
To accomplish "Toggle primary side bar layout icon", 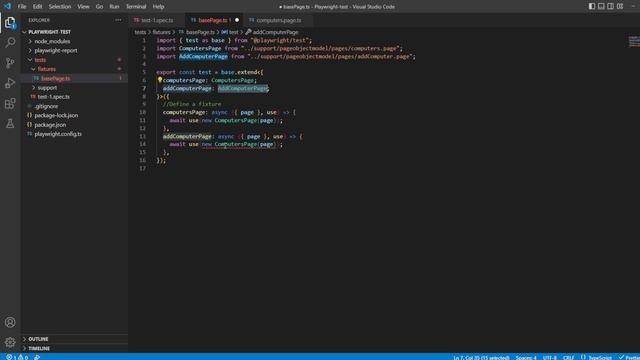I will [x=592, y=6].
